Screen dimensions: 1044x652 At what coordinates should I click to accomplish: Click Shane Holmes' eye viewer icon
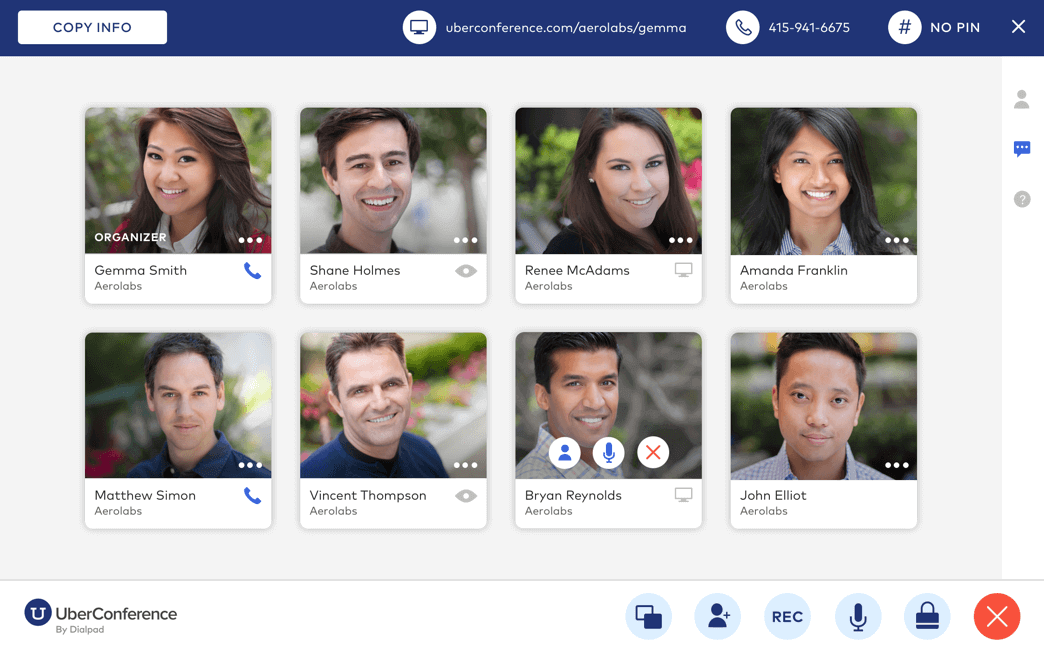pos(466,271)
